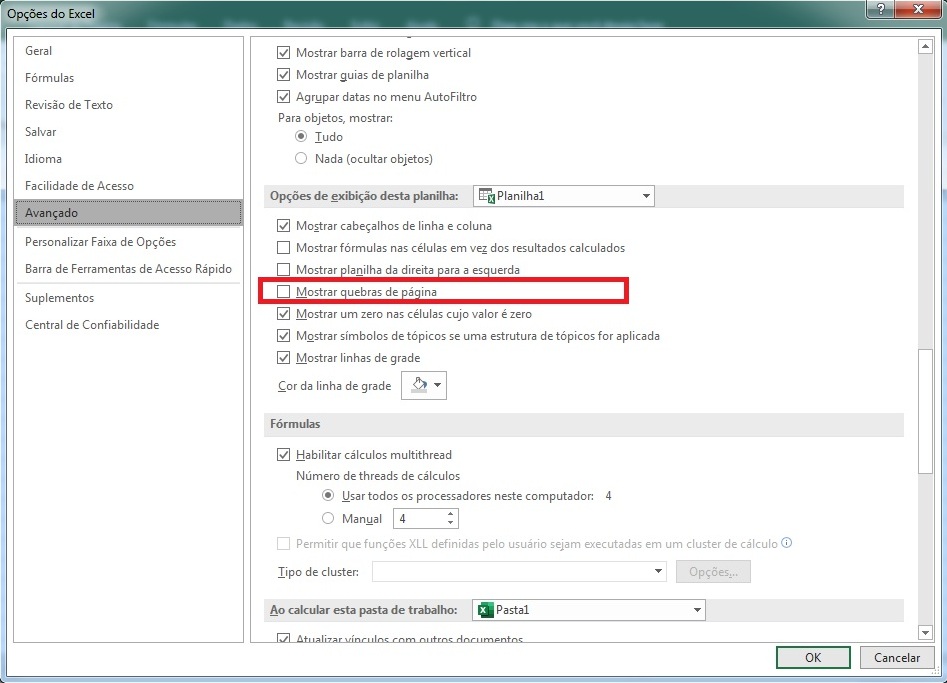The image size is (947, 683).
Task: Uncheck Mostrar linhas de grade
Action: point(283,358)
